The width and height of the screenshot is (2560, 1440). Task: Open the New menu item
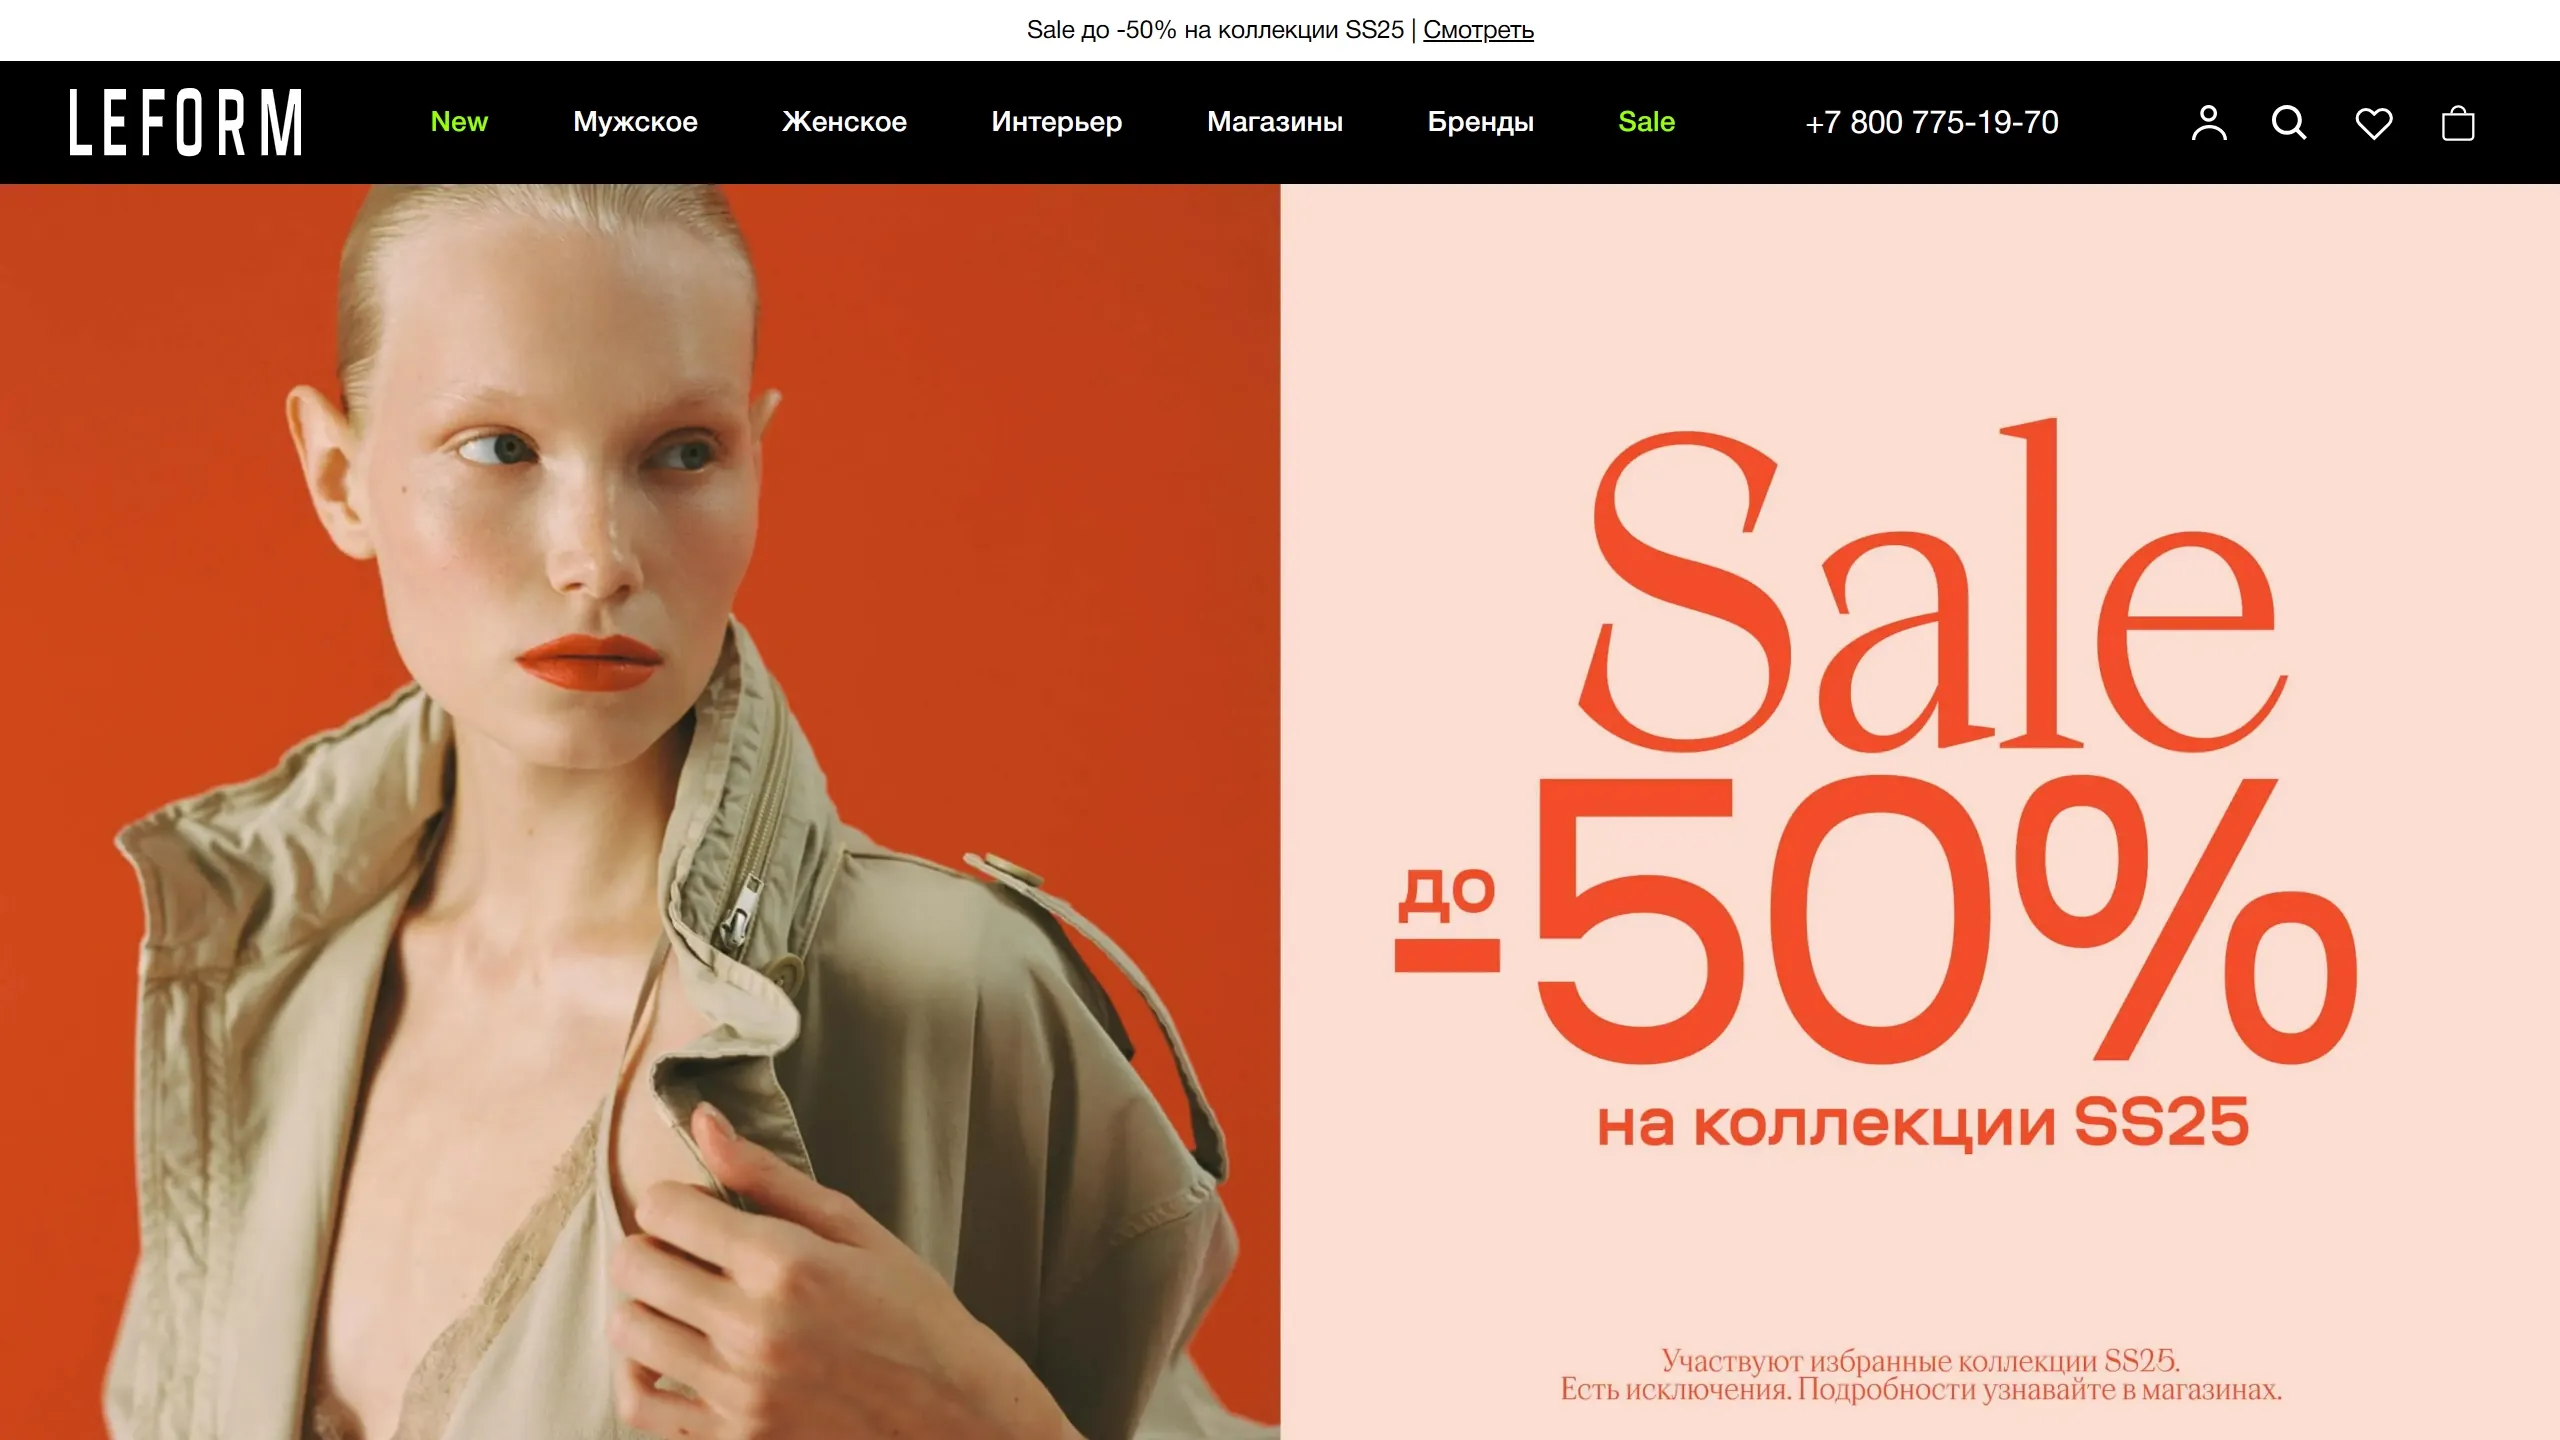click(x=459, y=122)
